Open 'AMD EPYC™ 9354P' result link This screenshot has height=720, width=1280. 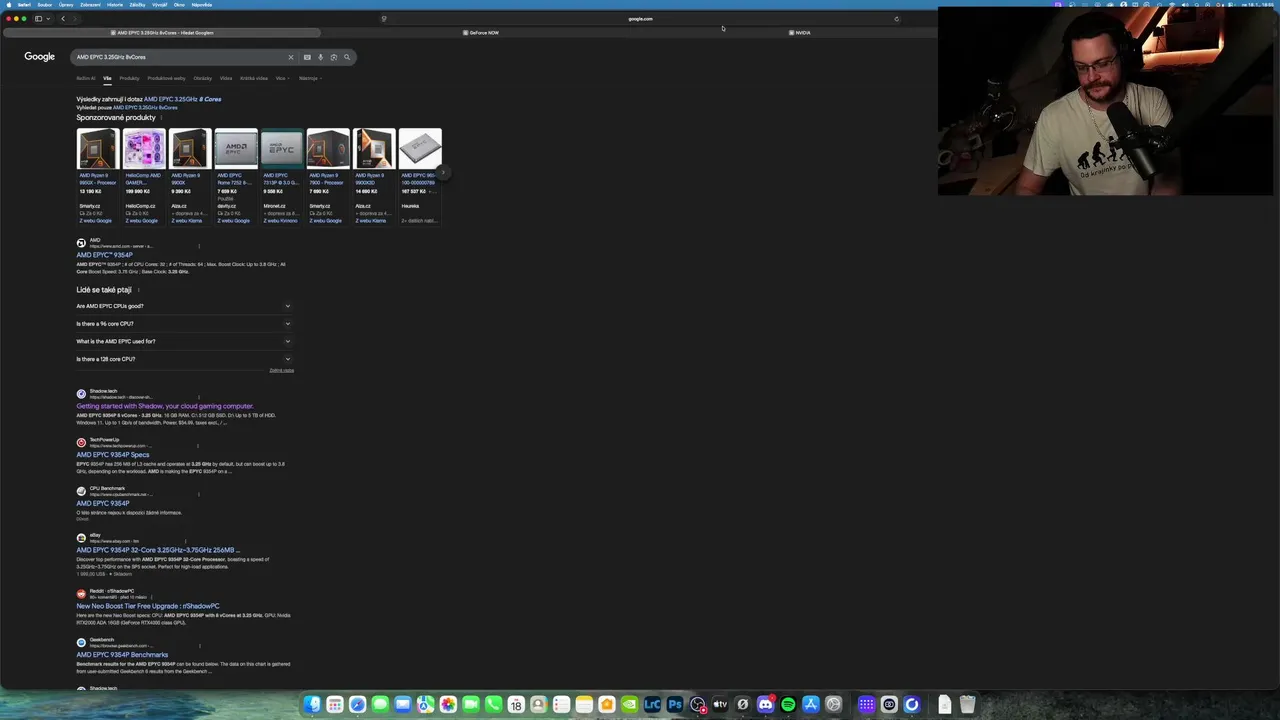tap(104, 255)
